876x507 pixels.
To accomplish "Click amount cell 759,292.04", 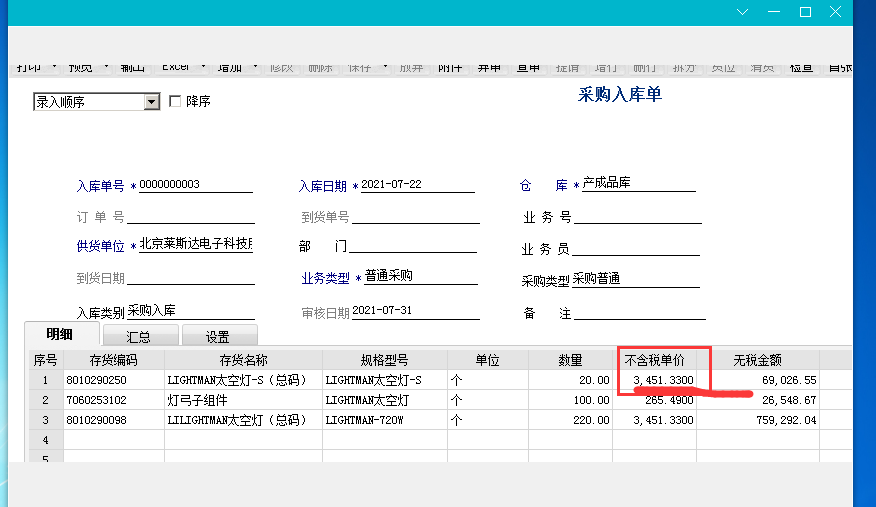I will [758, 420].
